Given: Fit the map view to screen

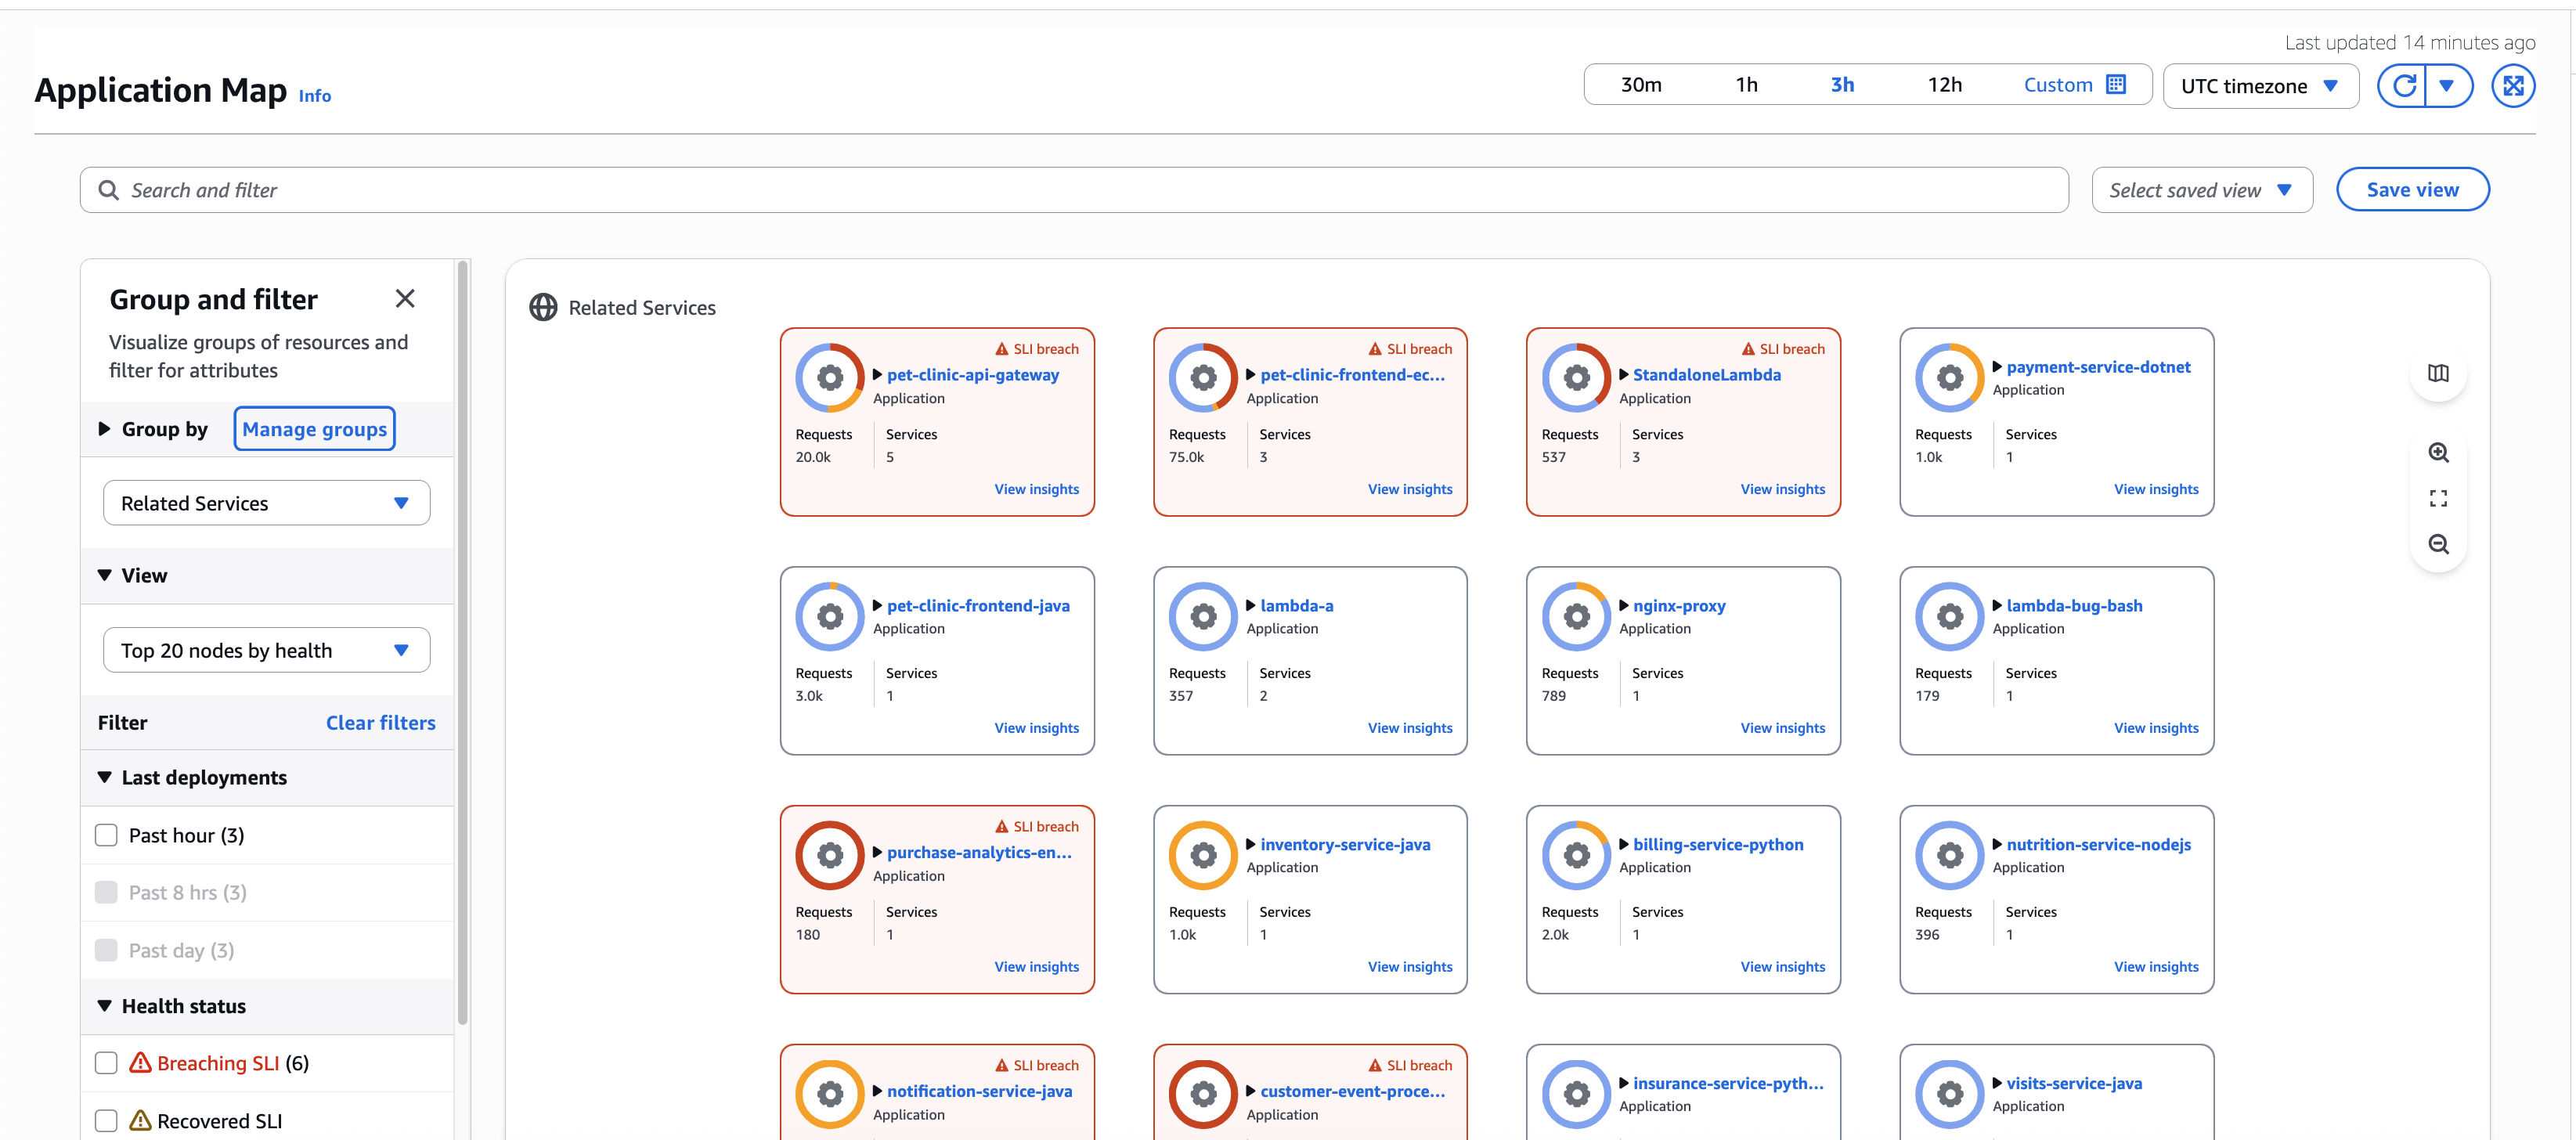Looking at the screenshot, I should [x=2439, y=498].
